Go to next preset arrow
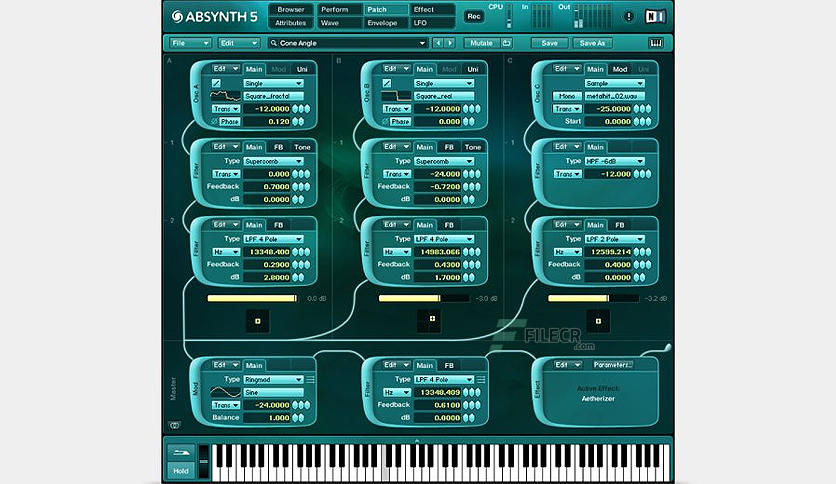This screenshot has width=836, height=484. (x=450, y=43)
